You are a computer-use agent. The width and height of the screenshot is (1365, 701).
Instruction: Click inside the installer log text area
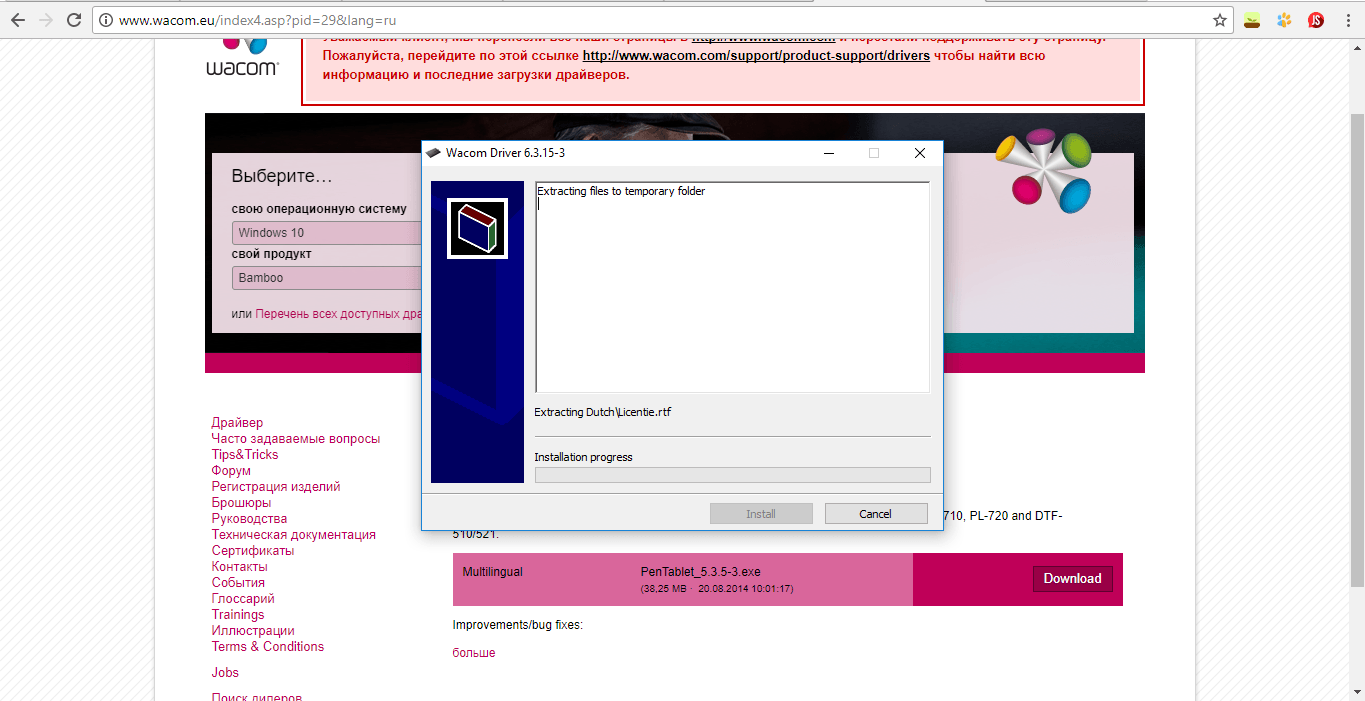[x=732, y=287]
